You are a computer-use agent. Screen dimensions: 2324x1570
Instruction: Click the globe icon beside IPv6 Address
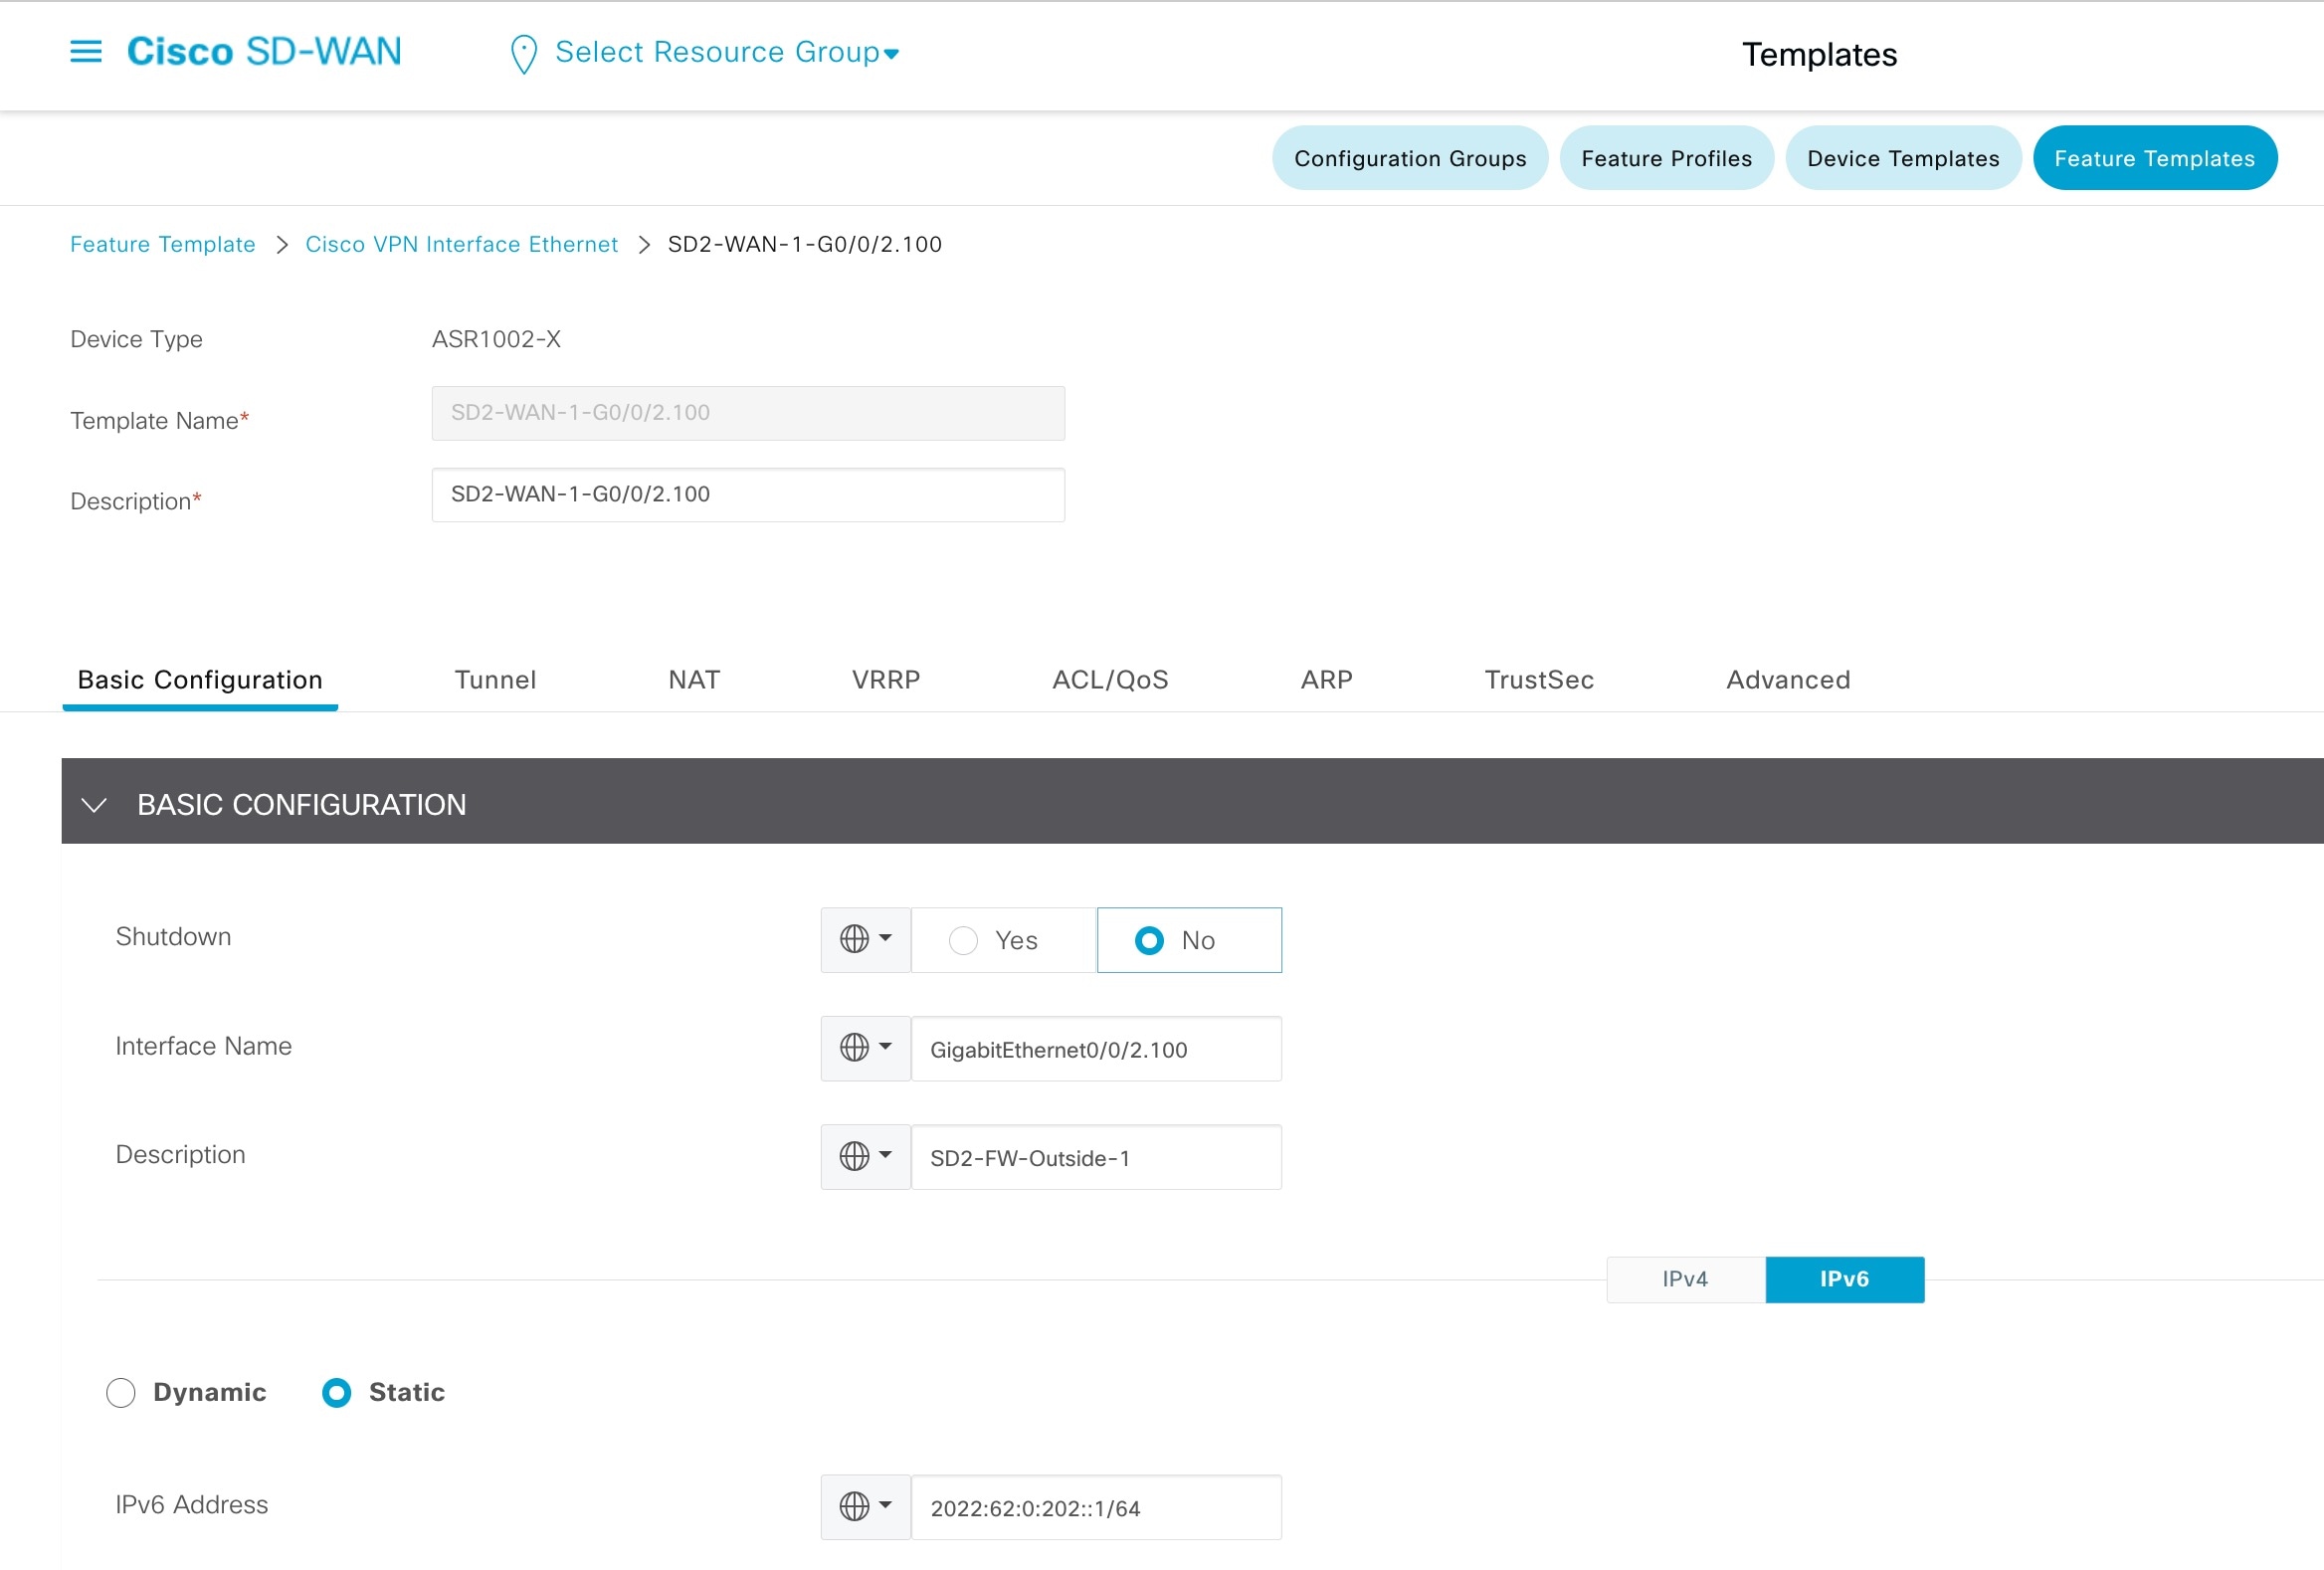point(854,1506)
